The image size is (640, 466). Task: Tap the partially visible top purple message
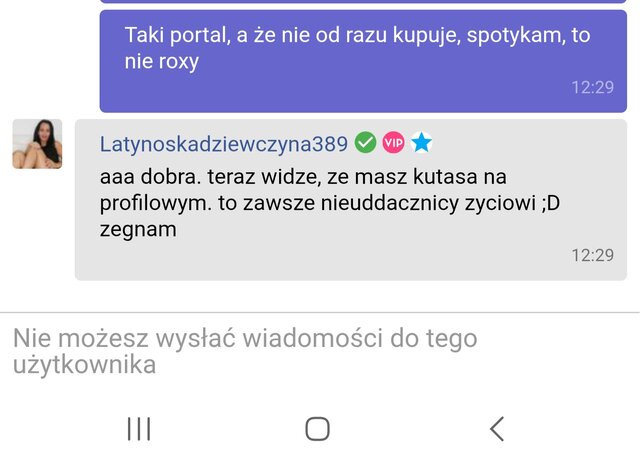363,2
